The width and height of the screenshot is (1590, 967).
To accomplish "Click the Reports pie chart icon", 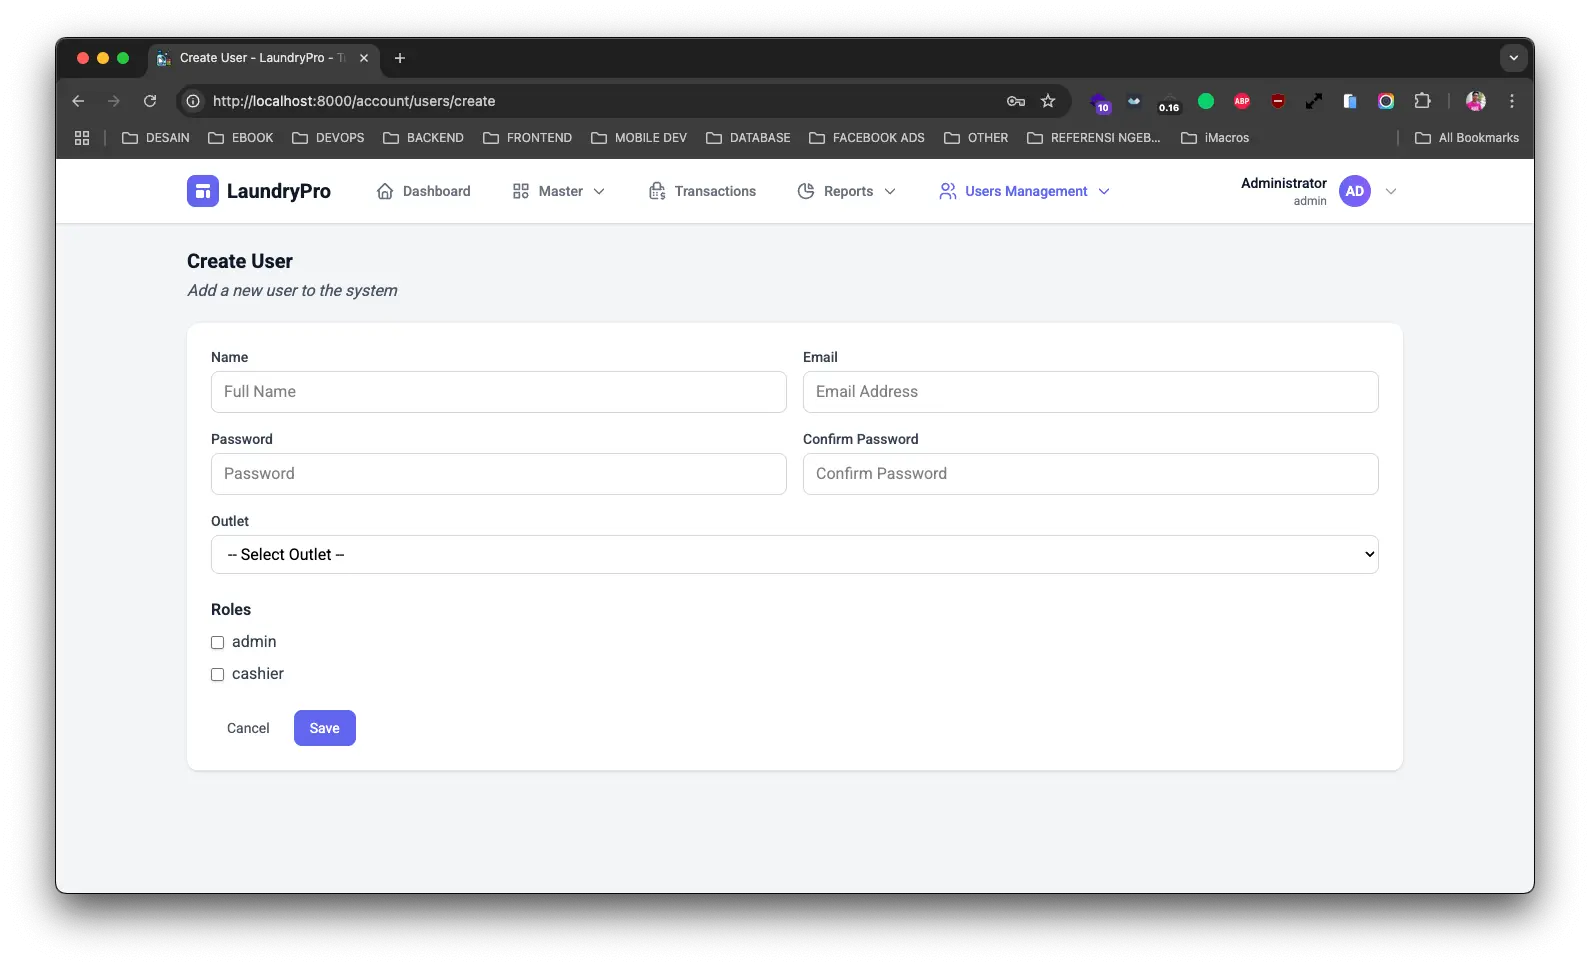I will (x=806, y=191).
